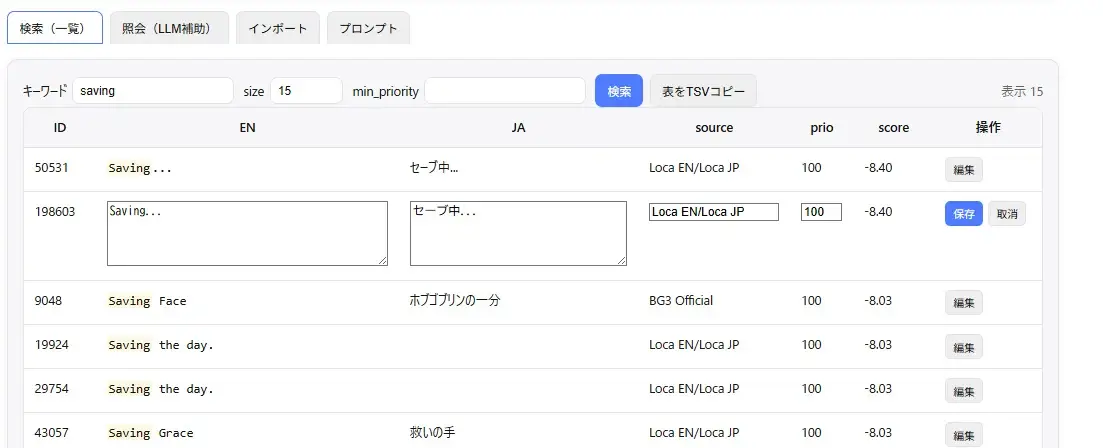
Task: Click 編集 for Saving Face row
Action: 964,302
